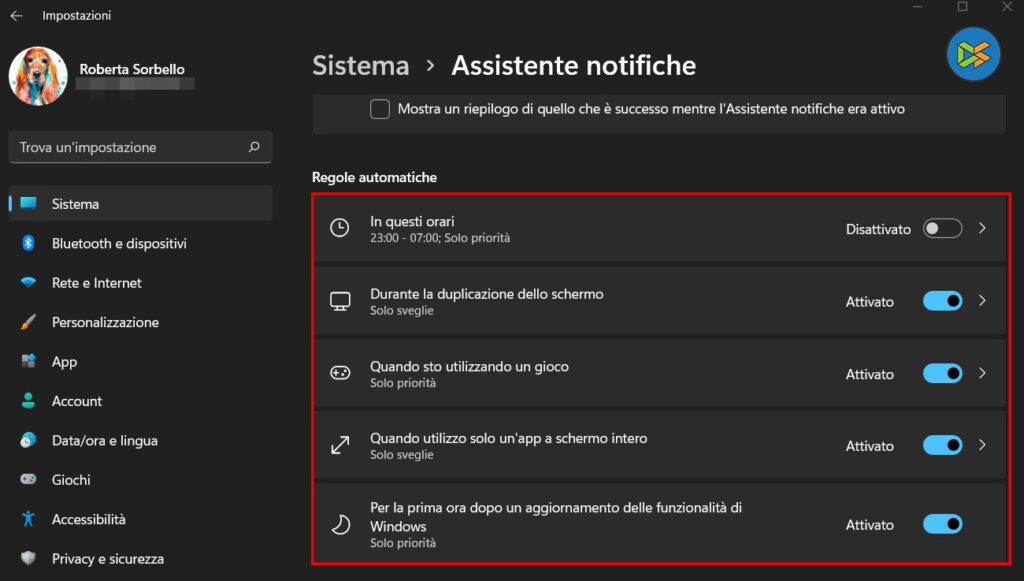
Task: Click the Accessibilità figure icon
Action: point(28,519)
